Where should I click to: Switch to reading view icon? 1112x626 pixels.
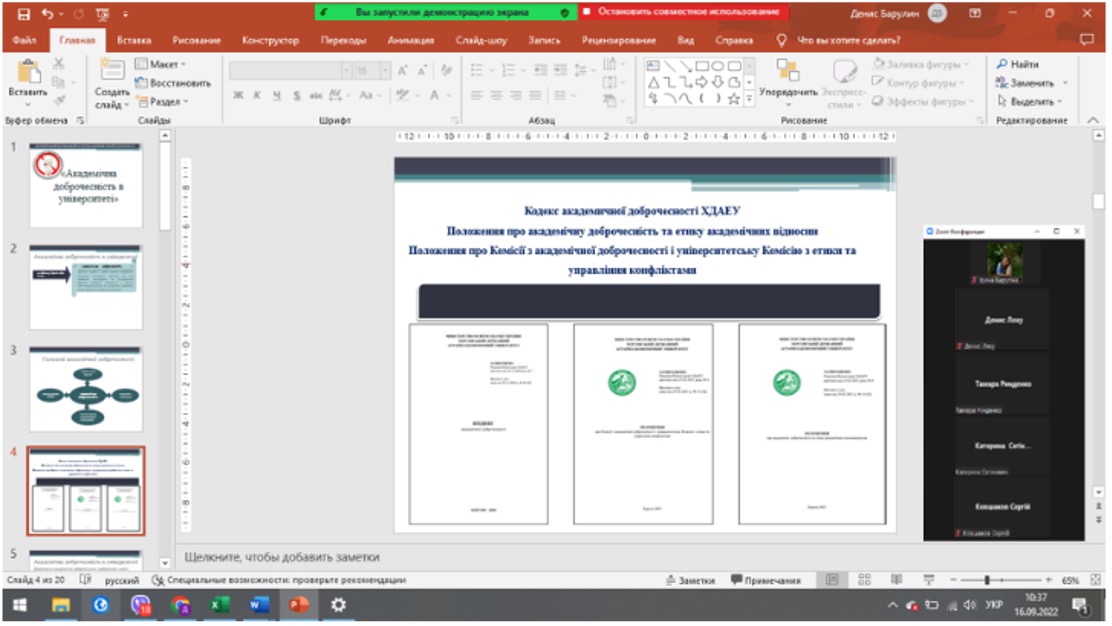[x=896, y=580]
